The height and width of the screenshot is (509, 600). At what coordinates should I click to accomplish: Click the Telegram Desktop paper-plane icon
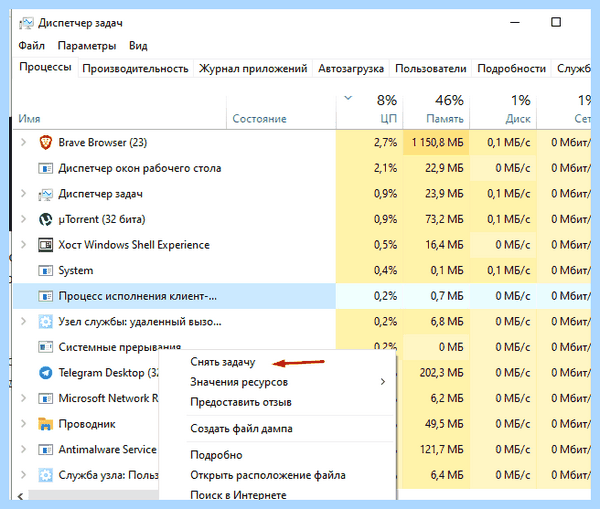pyautogui.click(x=46, y=373)
